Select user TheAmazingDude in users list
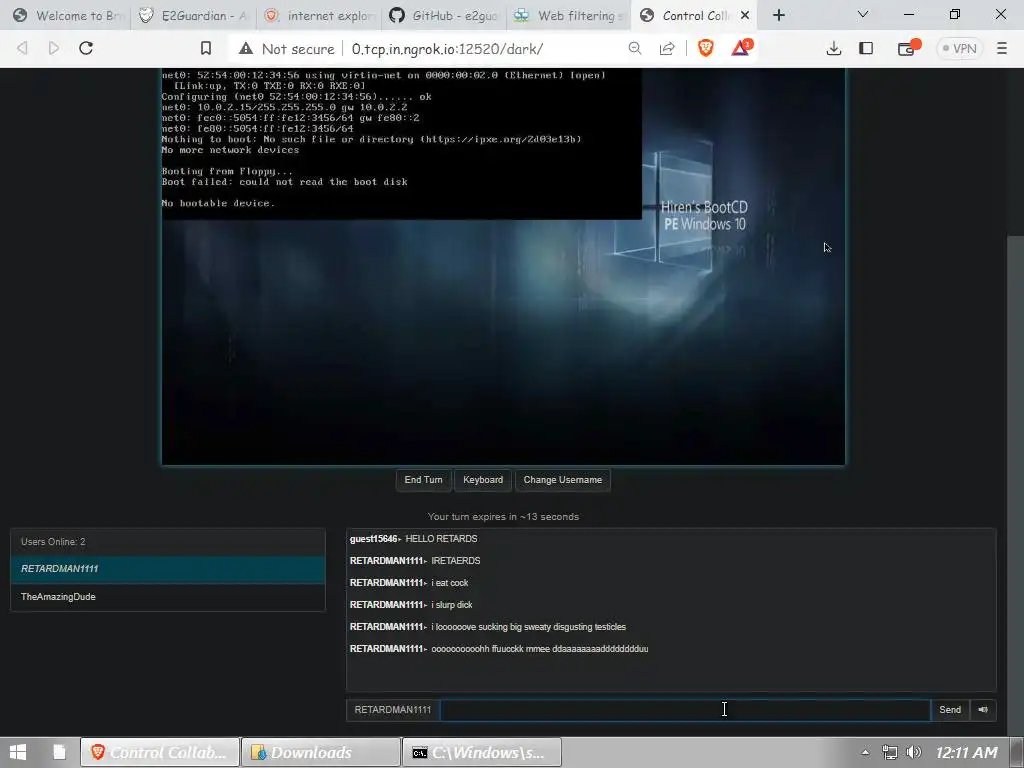1024x768 pixels. click(x=168, y=597)
